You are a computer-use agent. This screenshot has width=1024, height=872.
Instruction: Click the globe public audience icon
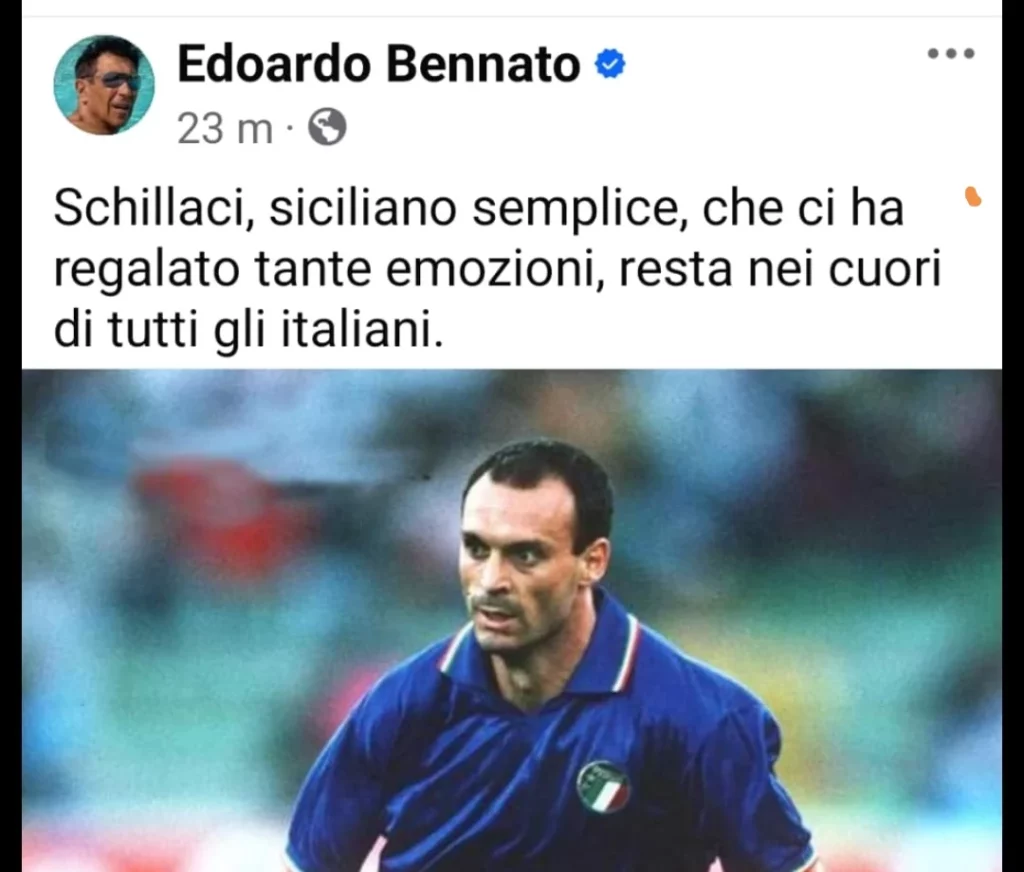pos(327,127)
